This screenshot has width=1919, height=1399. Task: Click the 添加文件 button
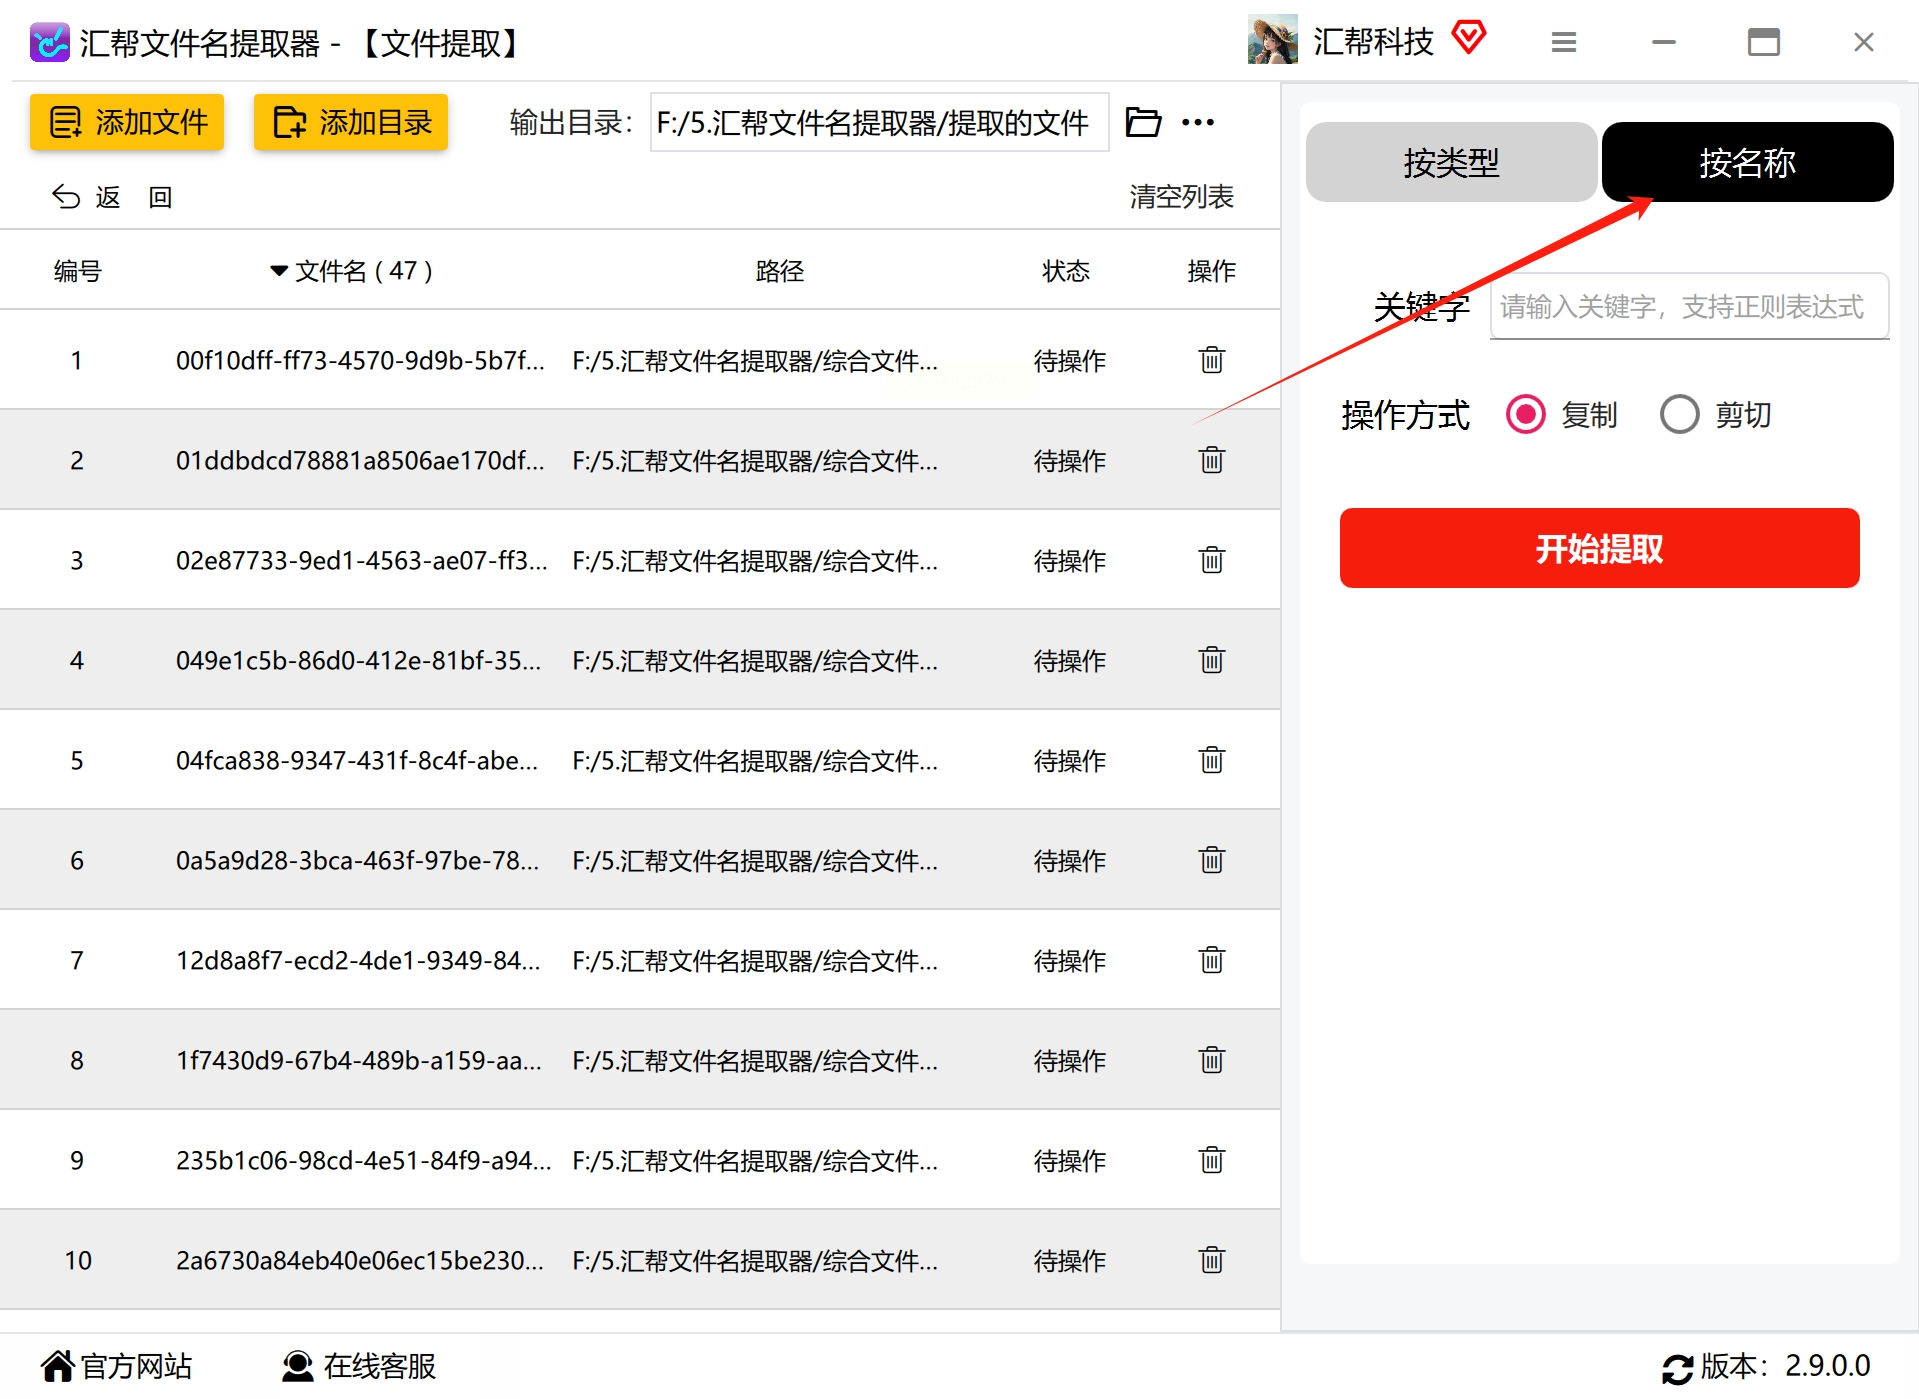(x=127, y=122)
